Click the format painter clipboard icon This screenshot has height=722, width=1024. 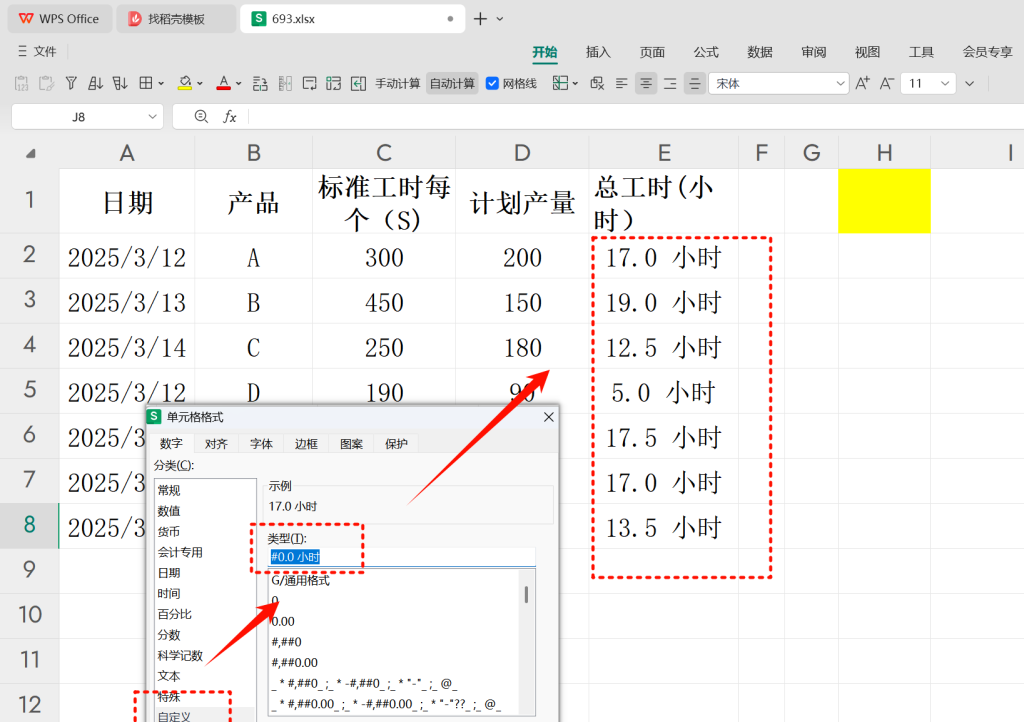46,83
